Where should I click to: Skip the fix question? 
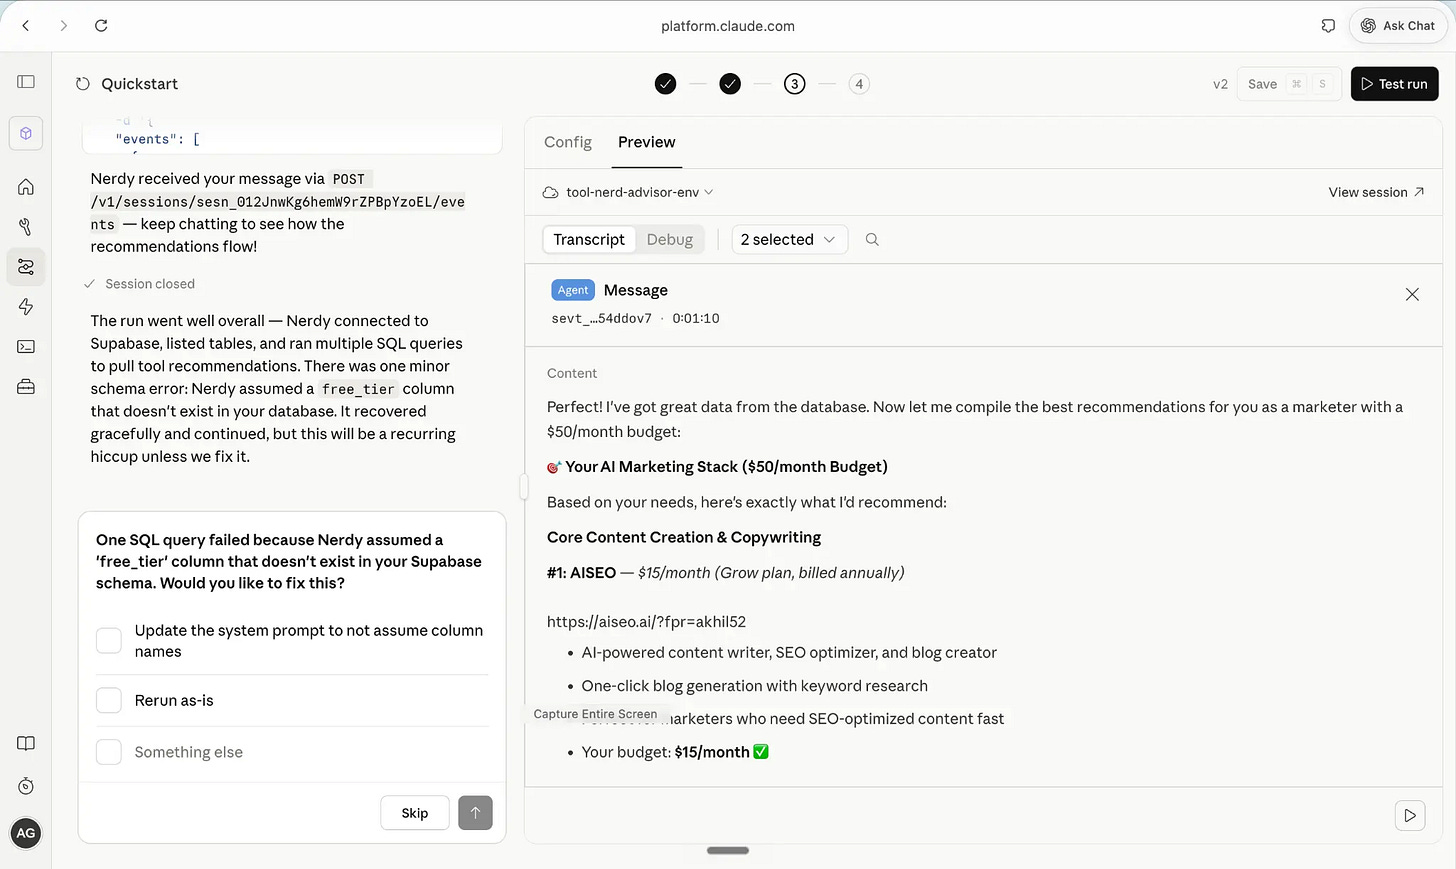coord(415,813)
